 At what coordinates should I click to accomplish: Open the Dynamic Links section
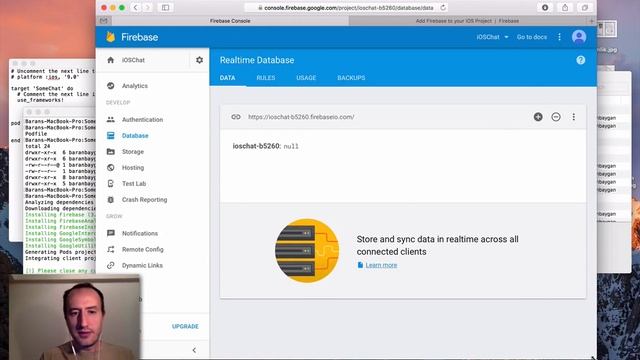click(x=142, y=265)
